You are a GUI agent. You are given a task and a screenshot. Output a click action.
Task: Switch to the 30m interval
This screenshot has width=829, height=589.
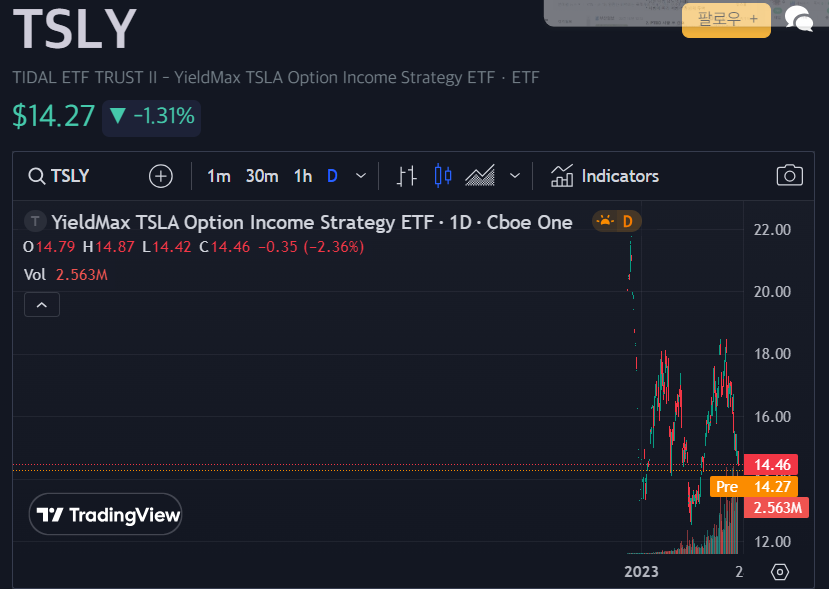tap(260, 175)
